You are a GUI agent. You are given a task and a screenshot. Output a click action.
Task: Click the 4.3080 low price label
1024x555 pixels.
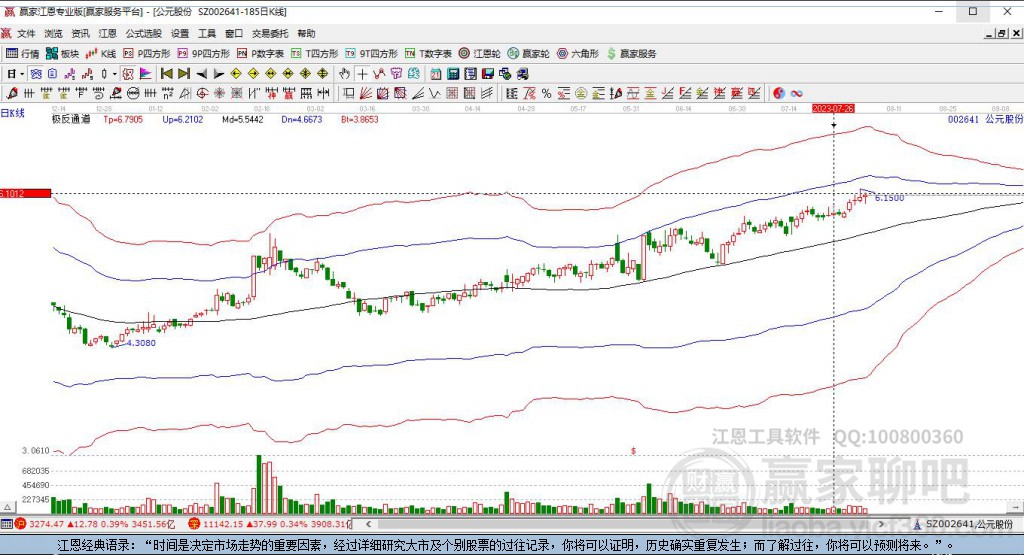pos(141,343)
